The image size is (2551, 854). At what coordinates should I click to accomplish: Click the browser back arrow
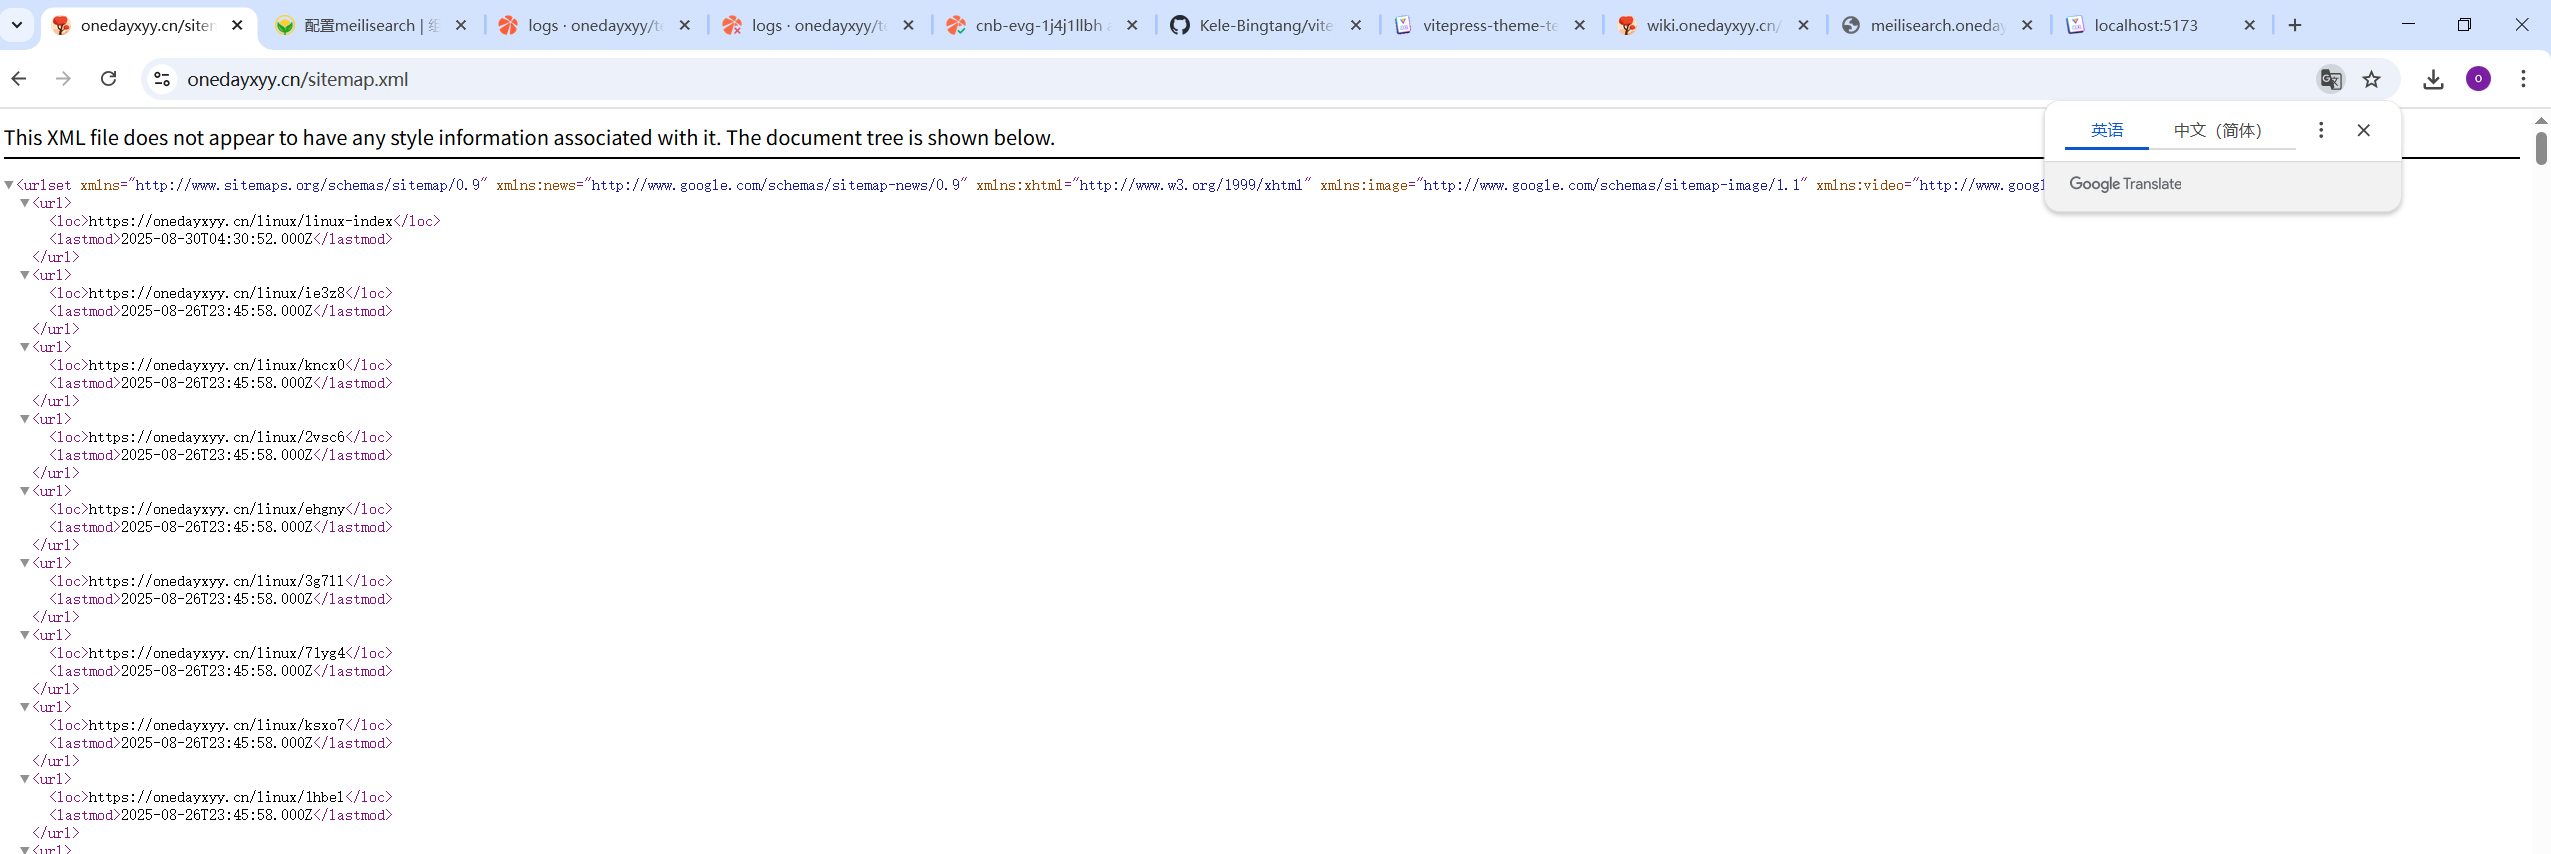click(19, 79)
